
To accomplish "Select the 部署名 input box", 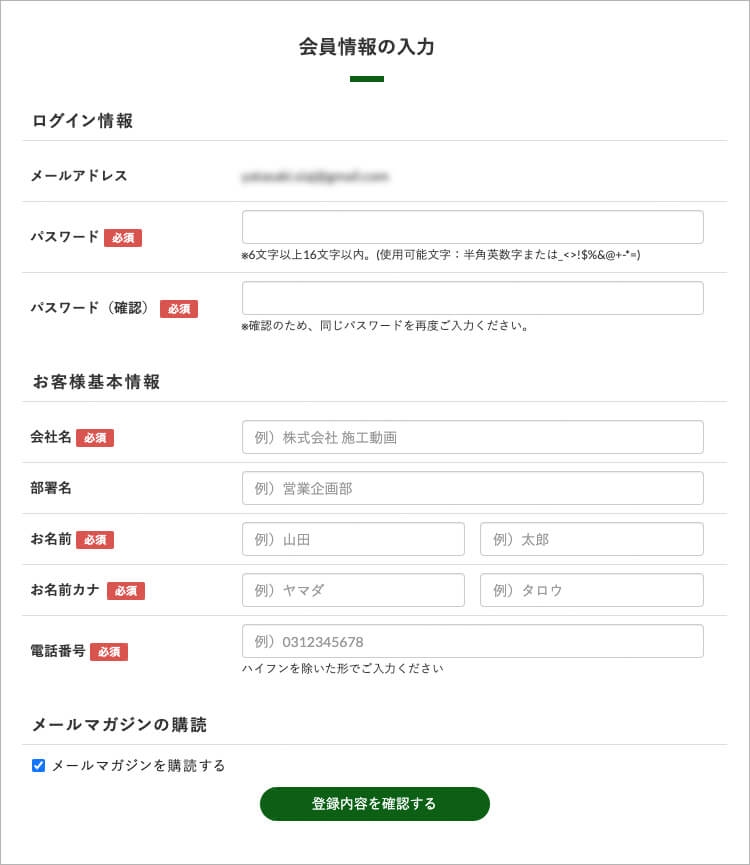I will (x=472, y=488).
